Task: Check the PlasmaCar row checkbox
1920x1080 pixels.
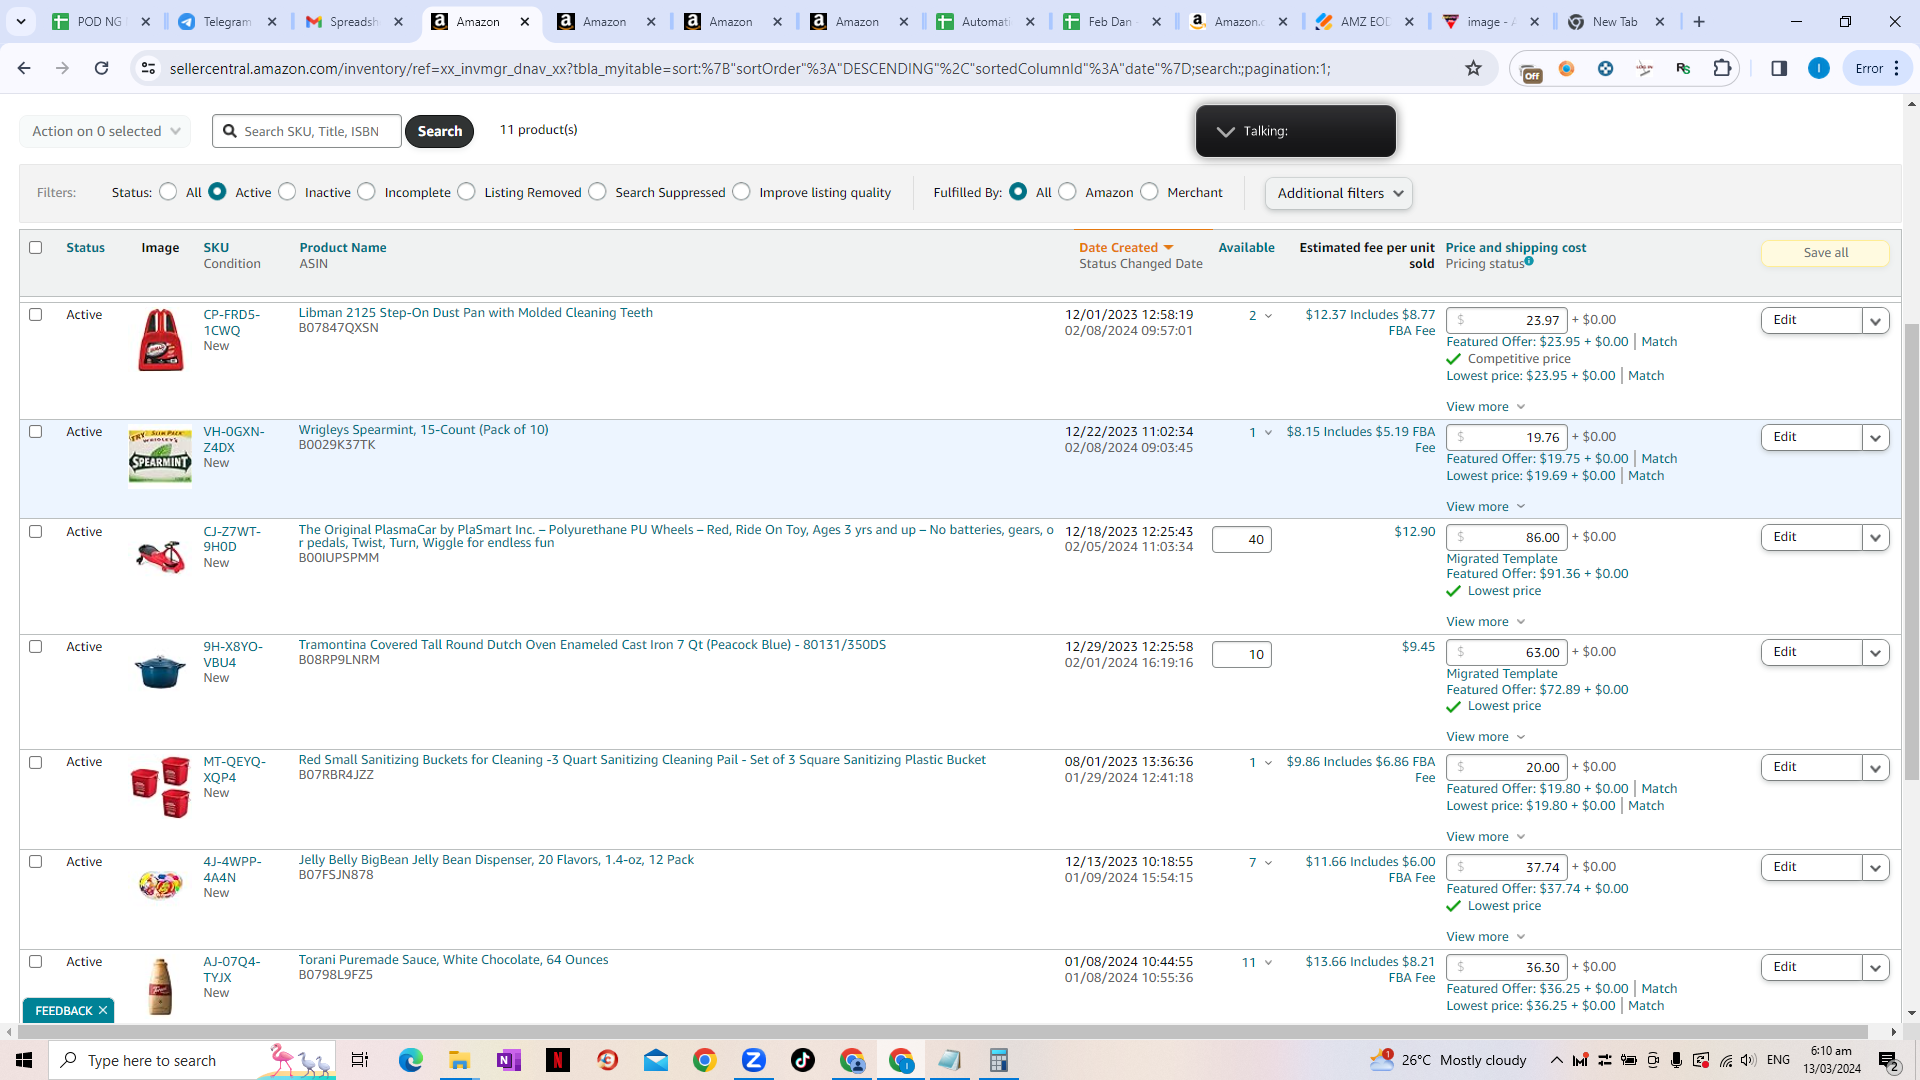Action: point(36,531)
